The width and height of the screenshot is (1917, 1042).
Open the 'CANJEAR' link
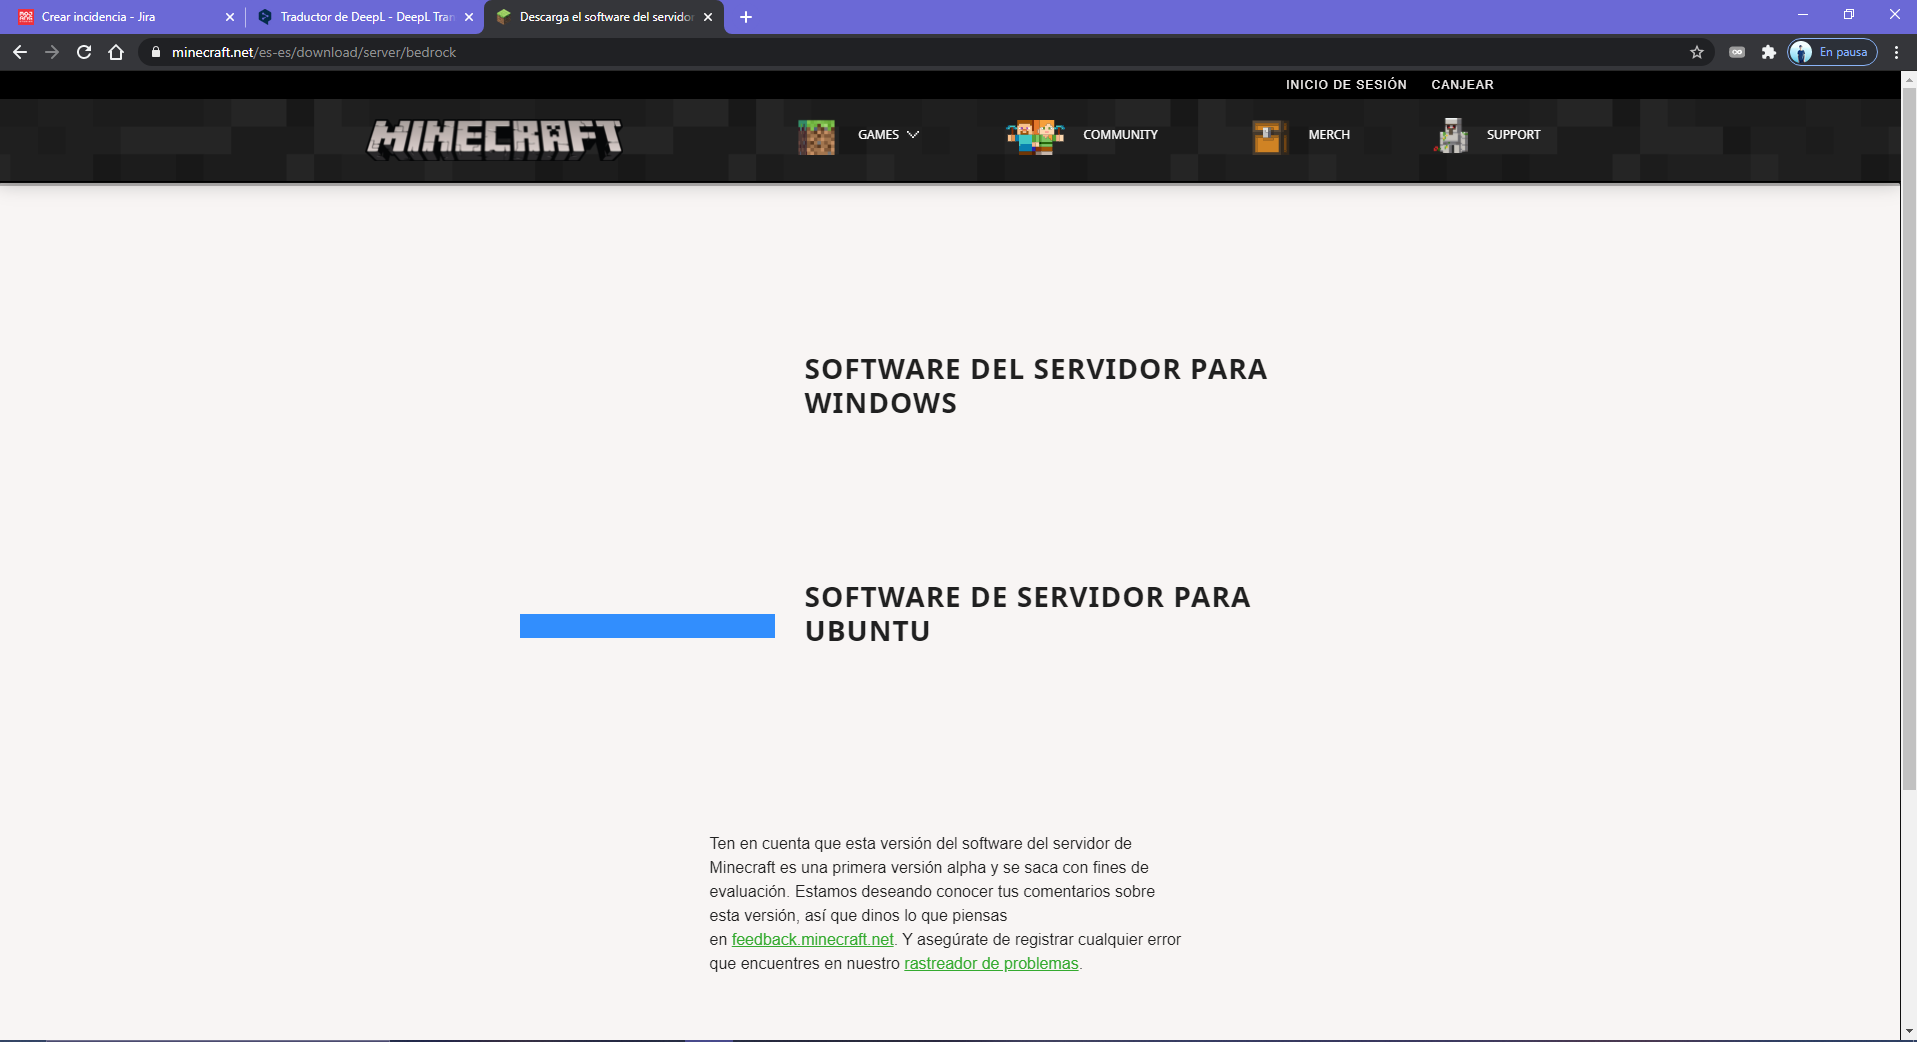(x=1462, y=85)
